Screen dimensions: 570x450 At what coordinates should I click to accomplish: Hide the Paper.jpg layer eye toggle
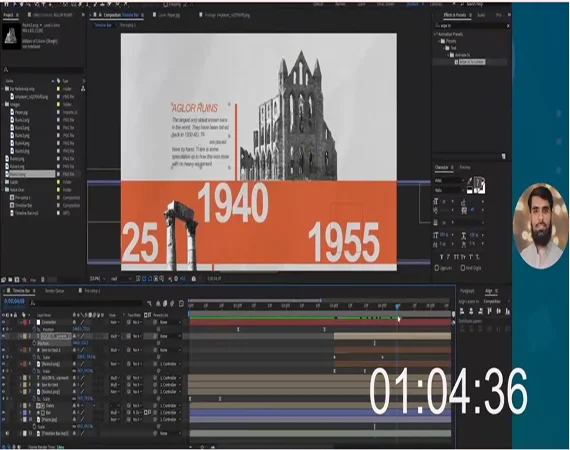[4, 419]
